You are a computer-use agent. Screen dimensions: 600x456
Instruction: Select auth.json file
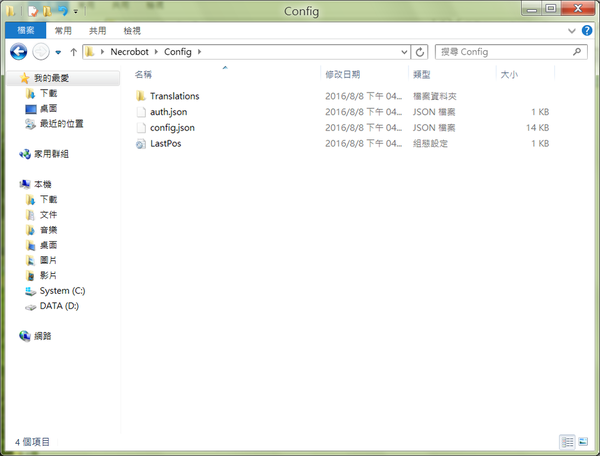(x=168, y=112)
